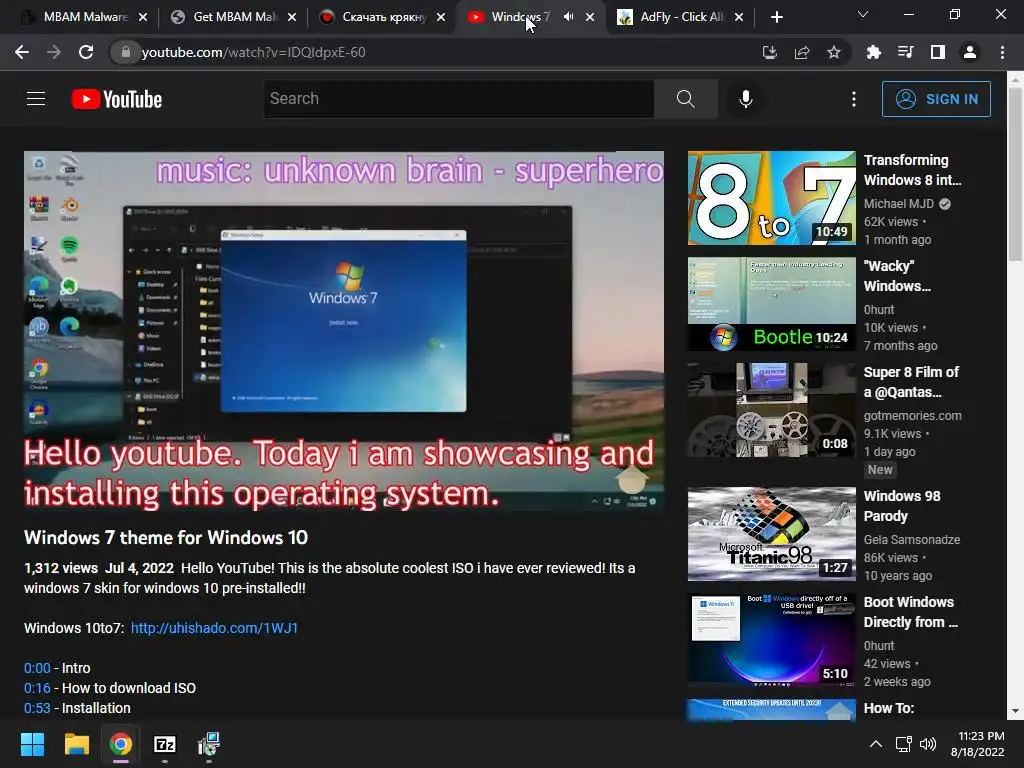The height and width of the screenshot is (768, 1024).
Task: Open Boot Windows Directly from USB thumbnail
Action: [x=771, y=639]
